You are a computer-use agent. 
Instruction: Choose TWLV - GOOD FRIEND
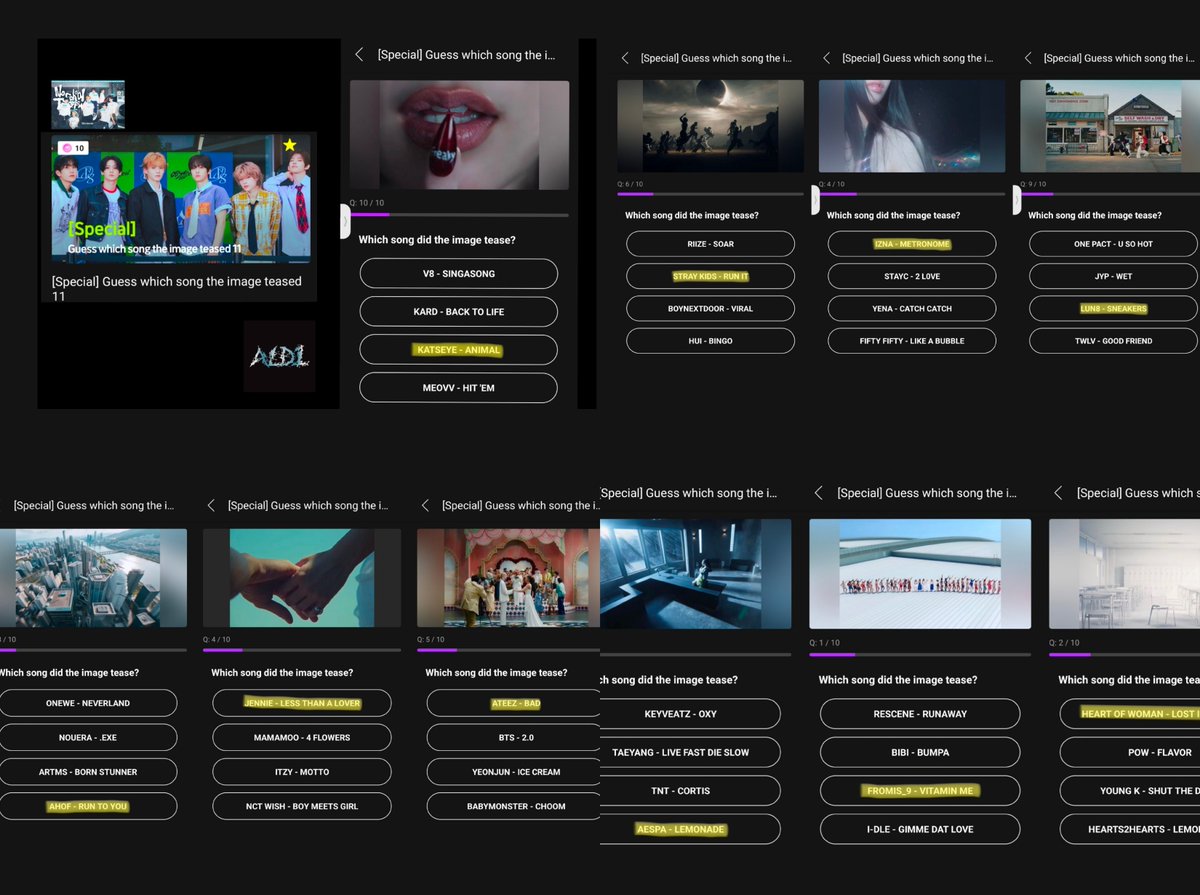tap(1113, 341)
